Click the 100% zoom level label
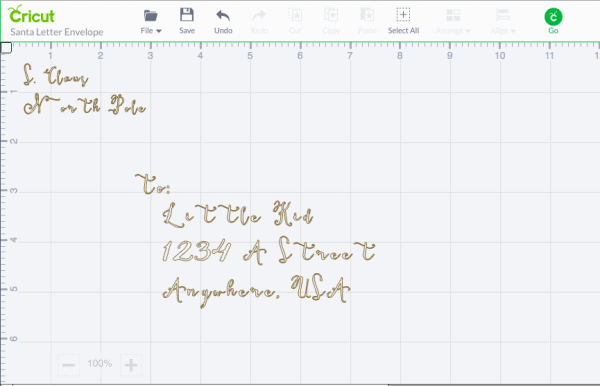This screenshot has width=600, height=386. pos(99,363)
